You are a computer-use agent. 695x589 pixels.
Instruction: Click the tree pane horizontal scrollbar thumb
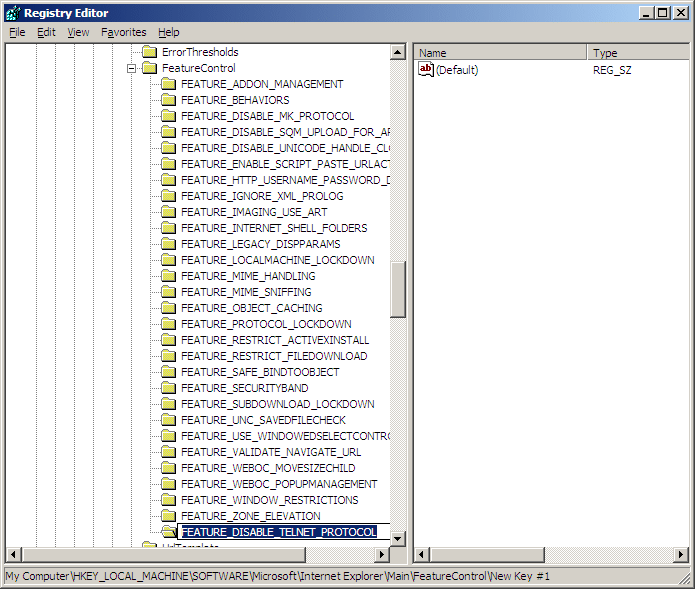point(164,554)
